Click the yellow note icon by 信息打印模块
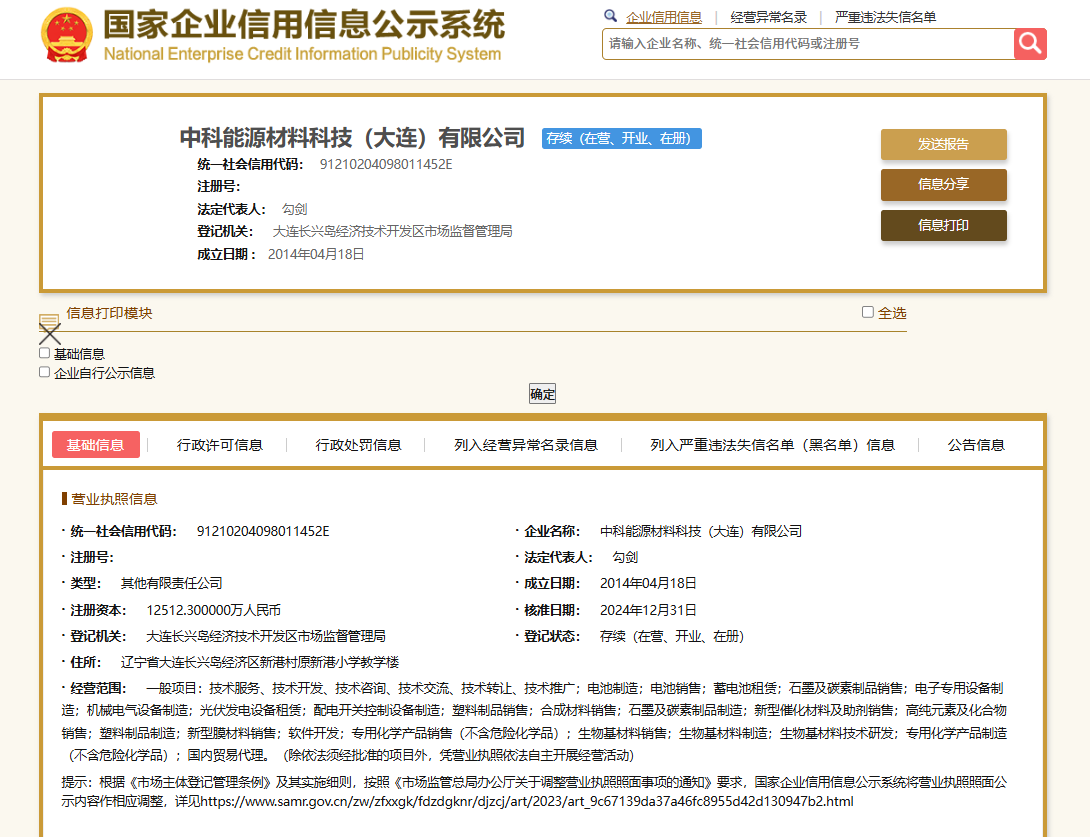The height and width of the screenshot is (837, 1090). [x=49, y=320]
